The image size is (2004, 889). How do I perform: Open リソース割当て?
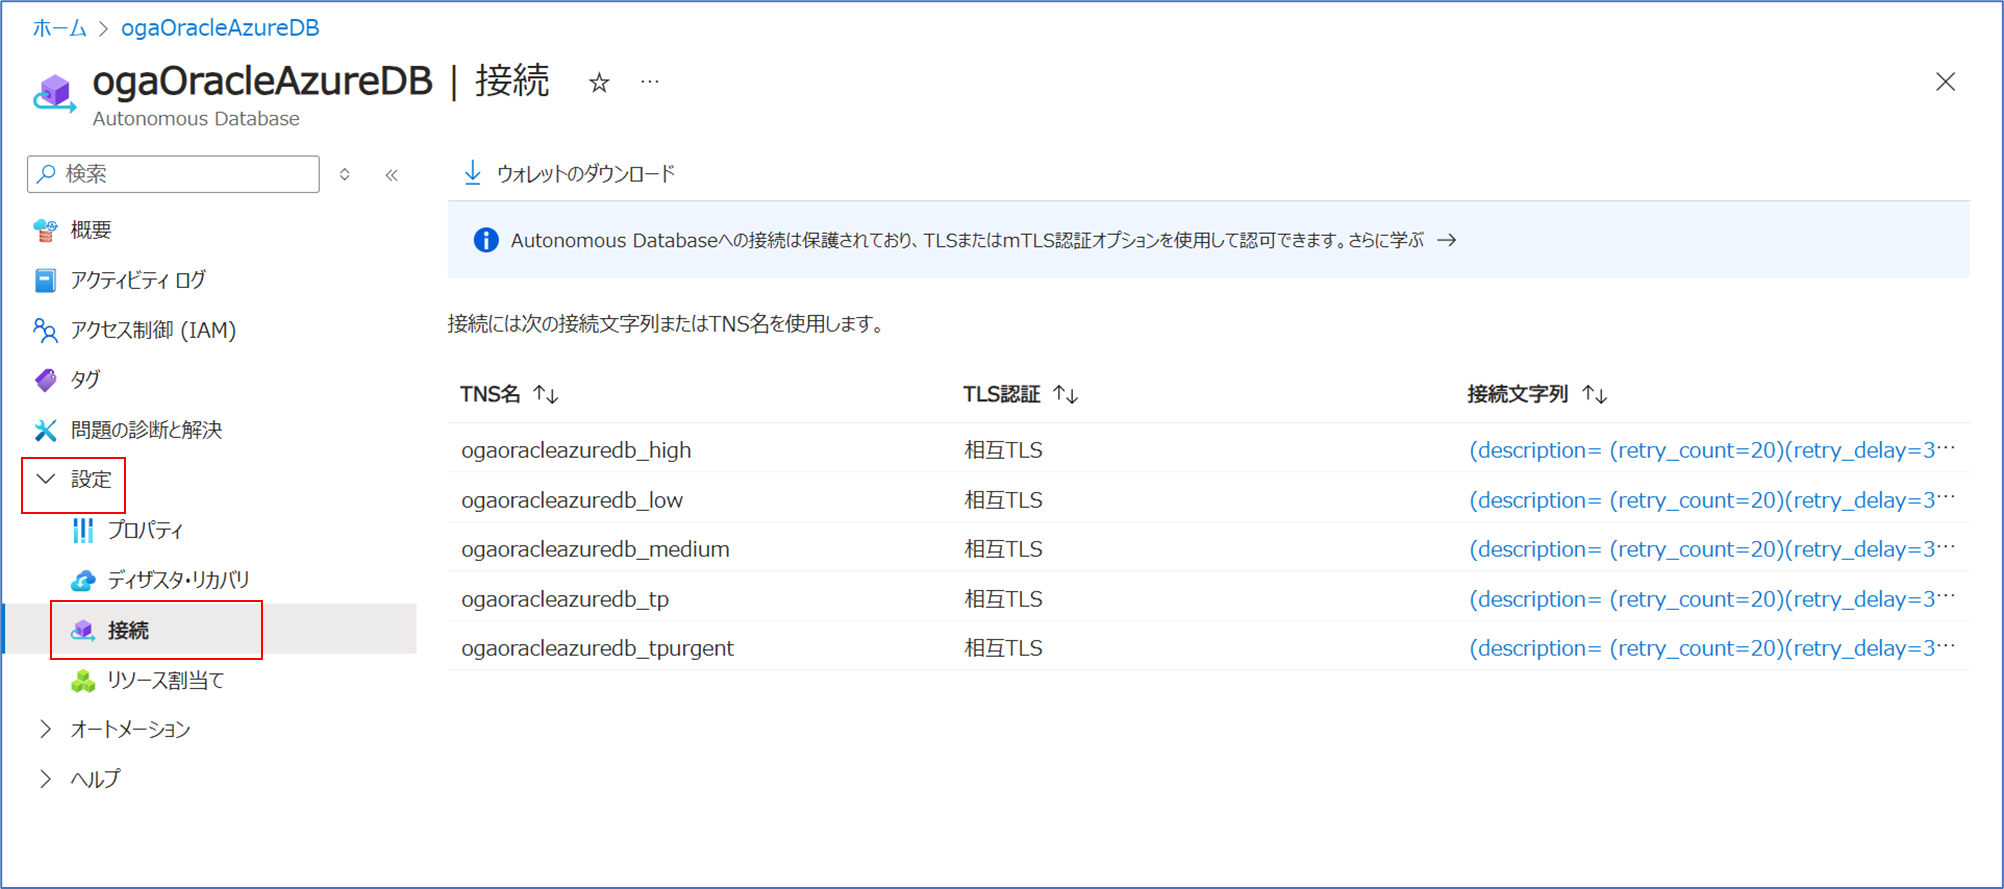[x=165, y=680]
